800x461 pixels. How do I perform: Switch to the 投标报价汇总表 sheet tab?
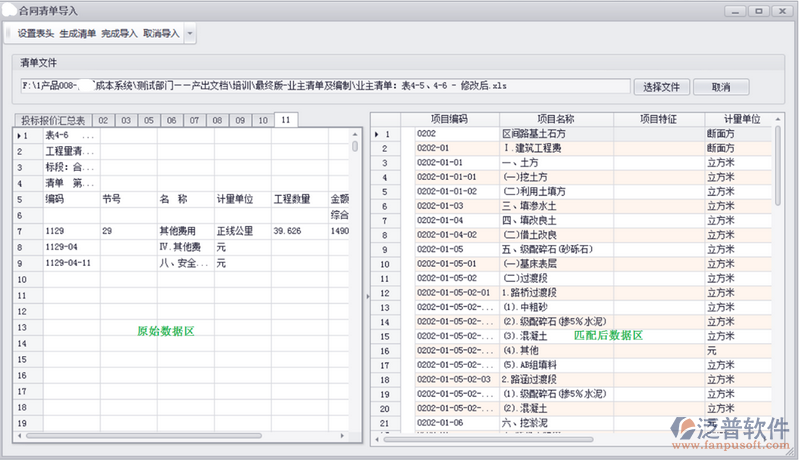pyautogui.click(x=53, y=120)
